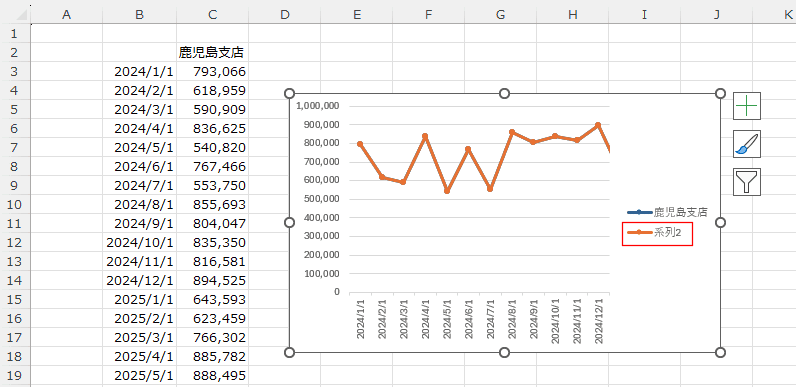
Task: Click the top-center chart resize handle
Action: [x=505, y=93]
